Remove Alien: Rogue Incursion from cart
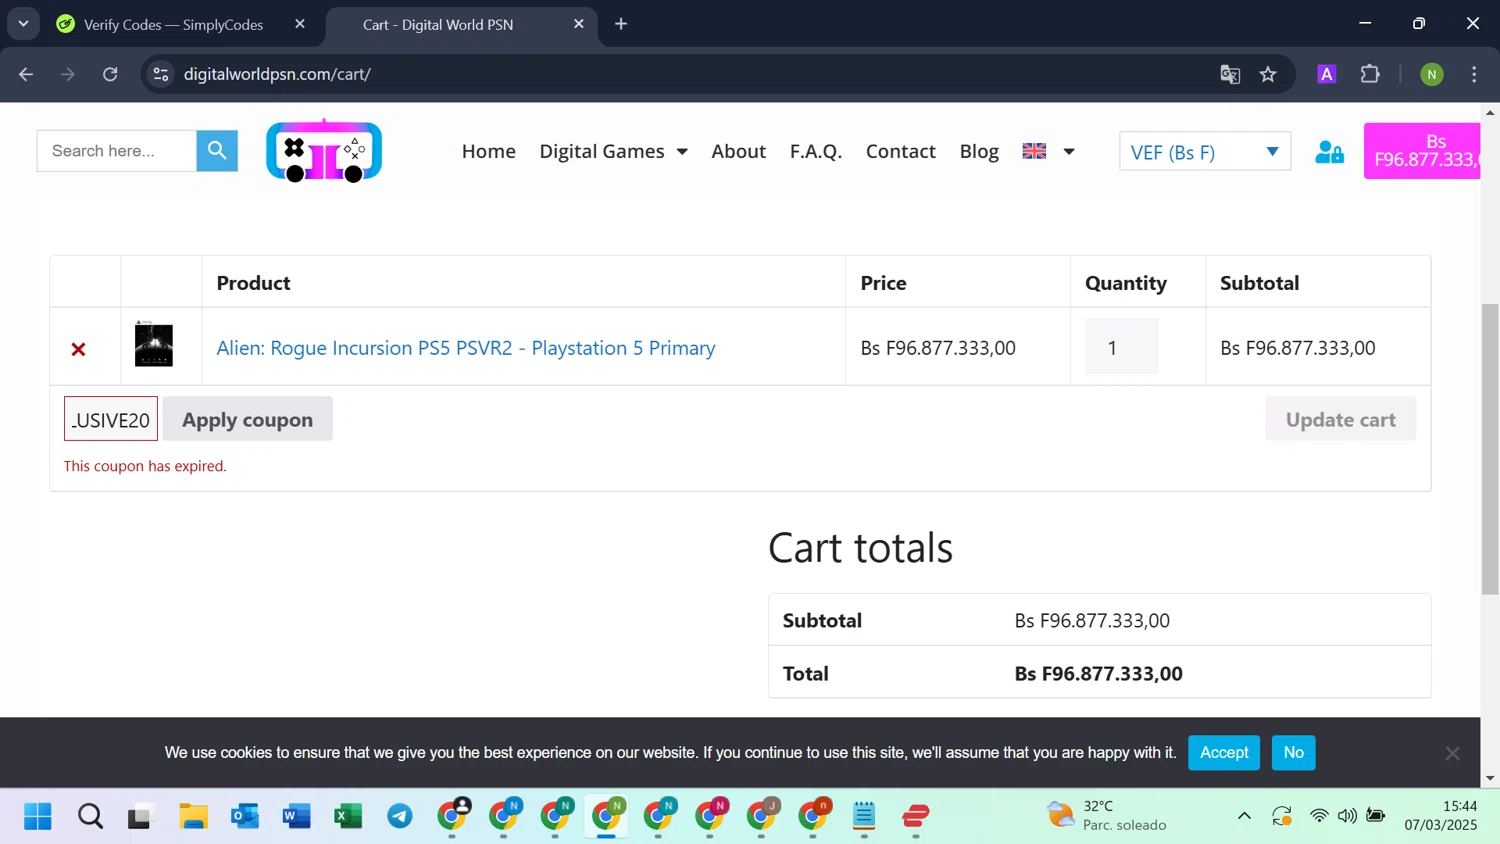The height and width of the screenshot is (844, 1500). [78, 349]
